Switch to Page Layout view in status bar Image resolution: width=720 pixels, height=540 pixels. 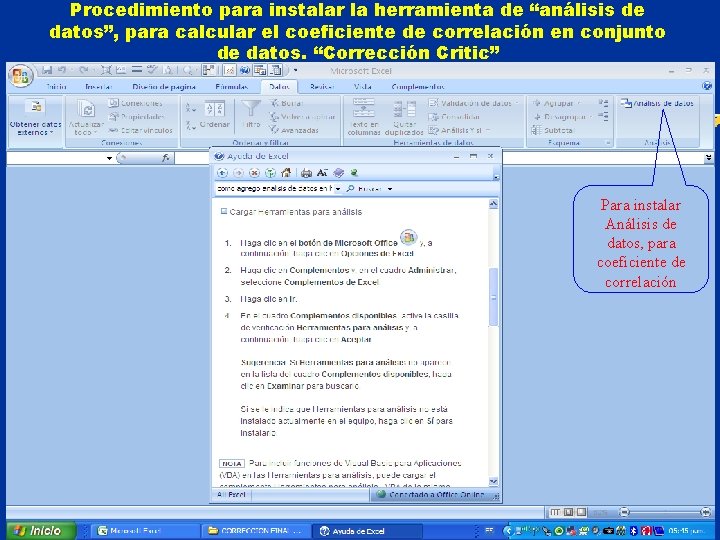click(x=568, y=512)
